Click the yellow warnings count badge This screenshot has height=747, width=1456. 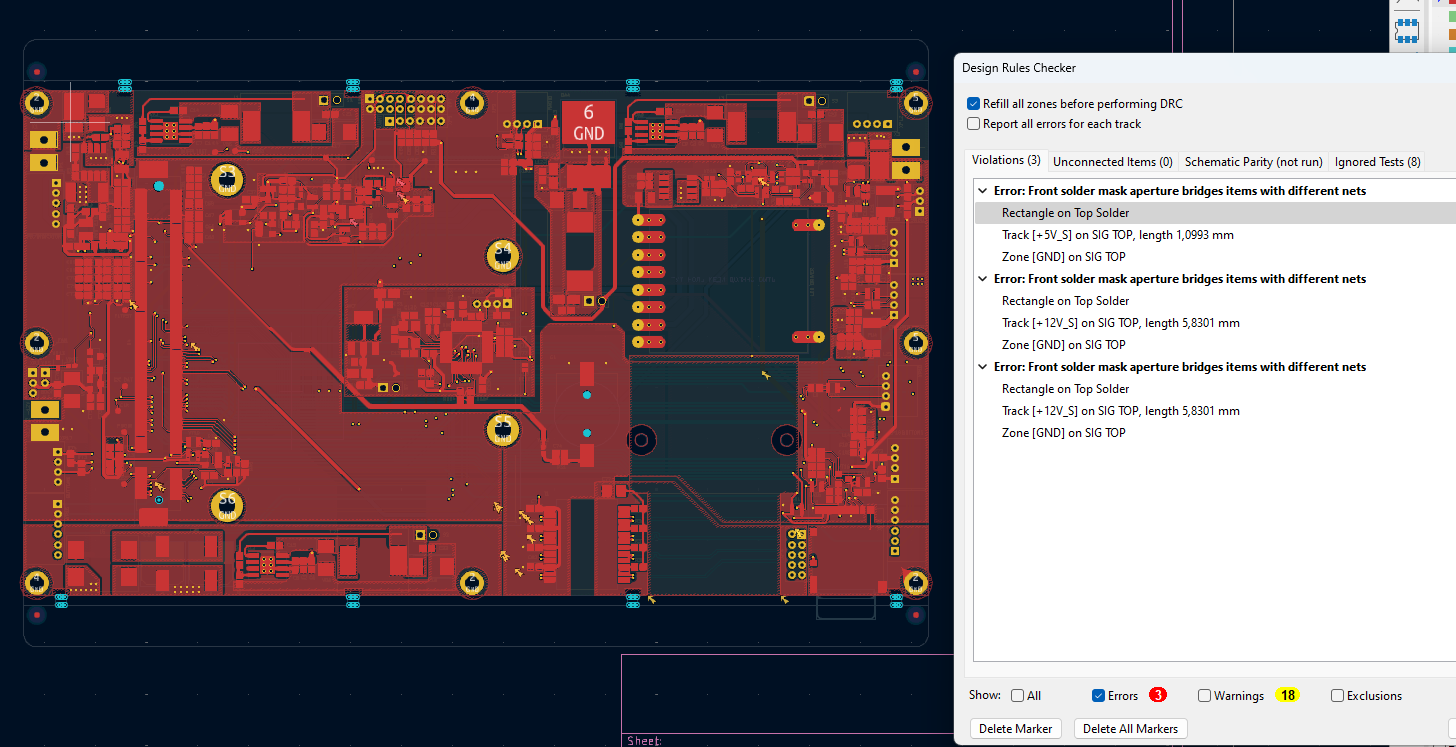click(1287, 695)
